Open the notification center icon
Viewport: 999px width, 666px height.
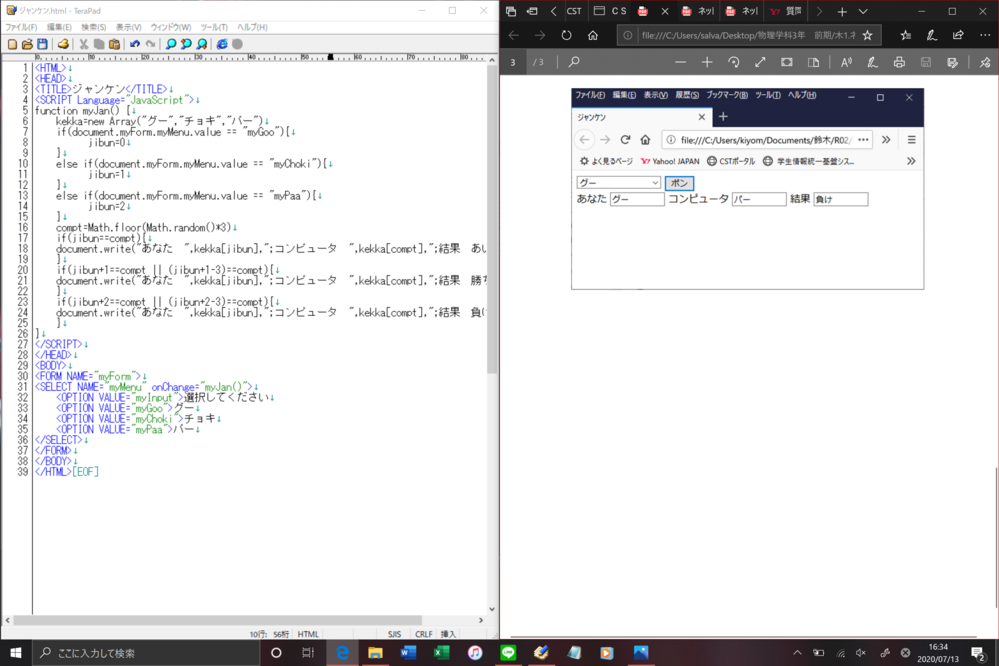point(979,653)
